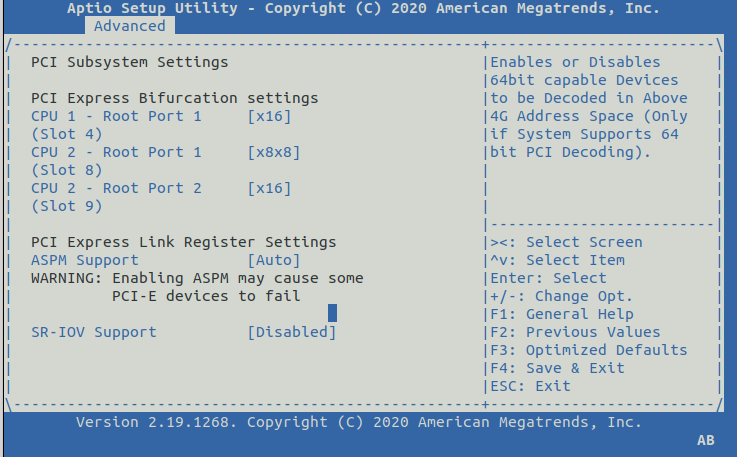Viewport: 737px width, 457px height.
Task: Click the F3: Optimized Defaults hint
Action: 589,350
